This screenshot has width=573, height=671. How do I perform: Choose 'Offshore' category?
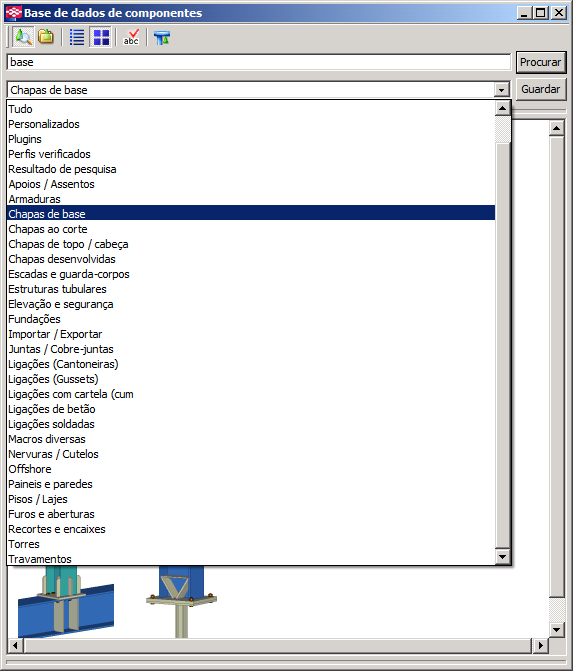251,469
